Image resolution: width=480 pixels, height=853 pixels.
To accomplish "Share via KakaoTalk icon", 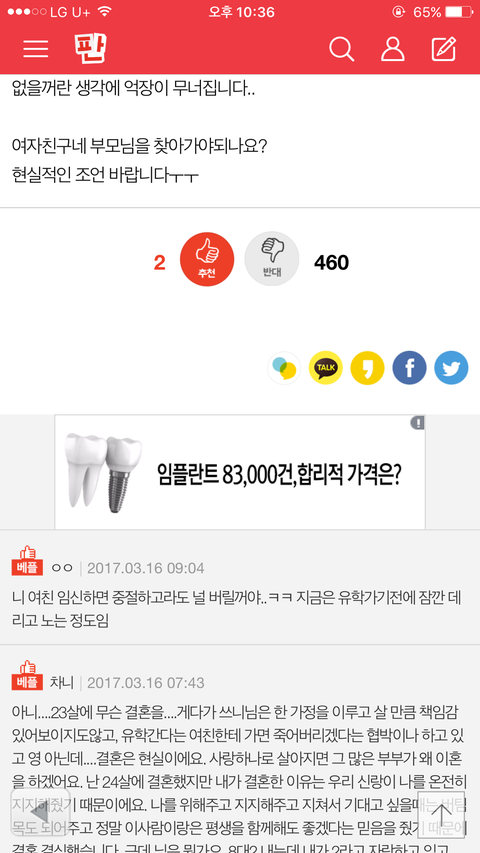I will pos(325,368).
